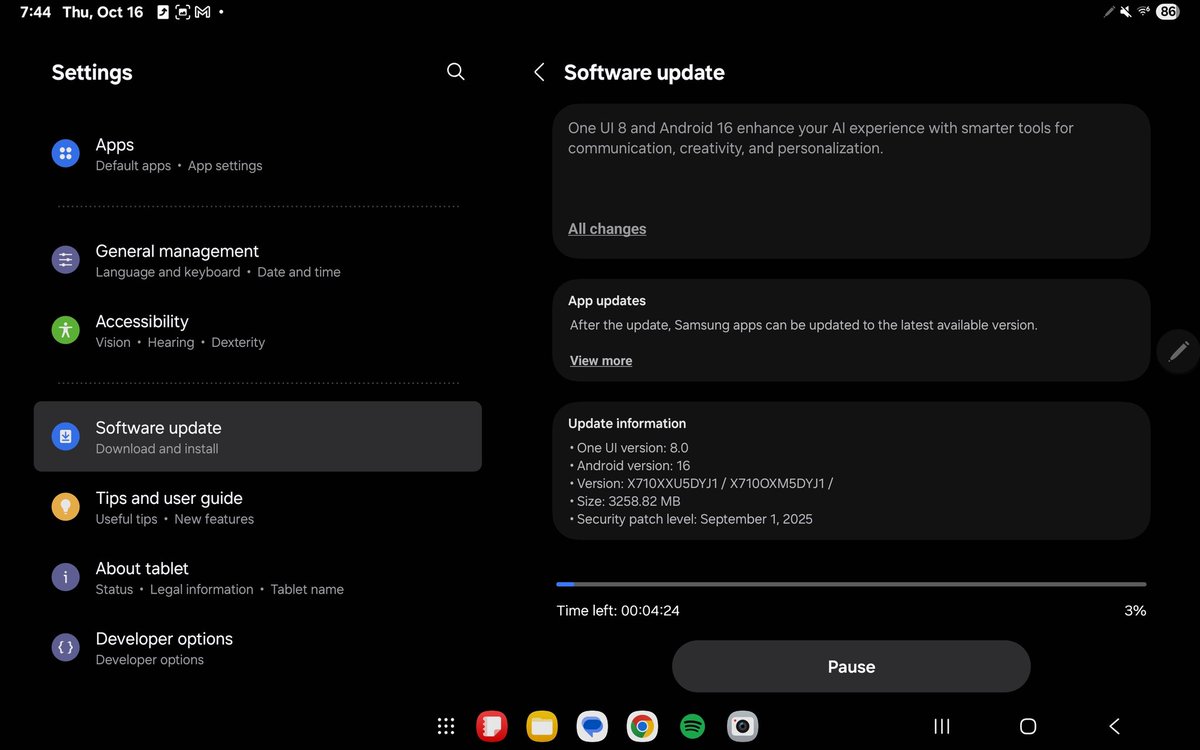
Task: Tap the Back navigation button
Action: pyautogui.click(x=1114, y=727)
